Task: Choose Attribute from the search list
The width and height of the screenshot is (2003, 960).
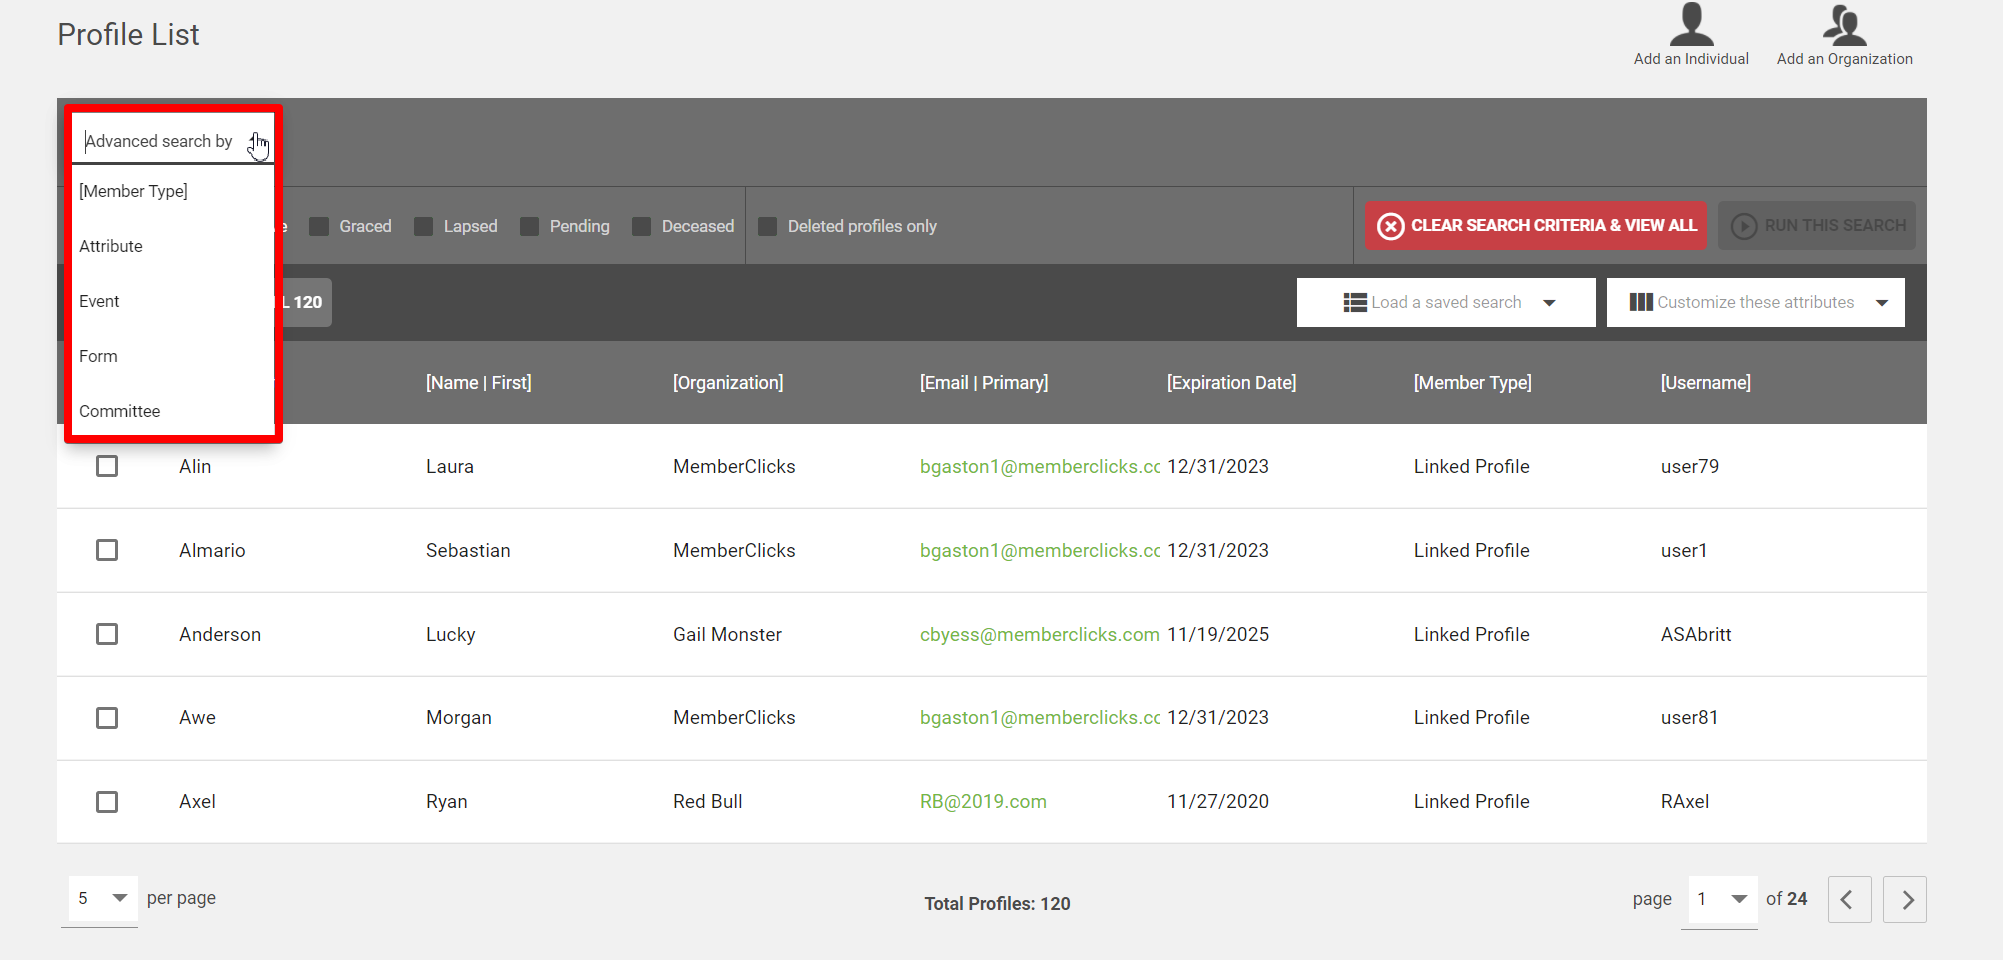Action: (x=172, y=246)
